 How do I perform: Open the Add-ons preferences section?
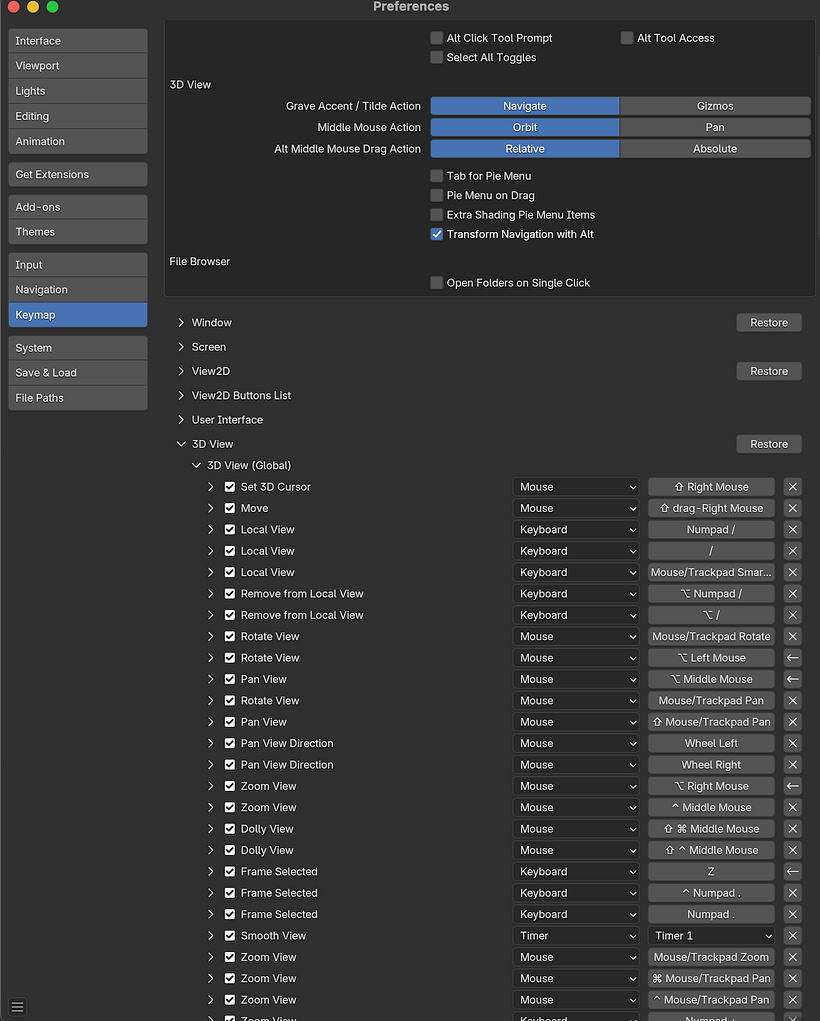(x=77, y=207)
